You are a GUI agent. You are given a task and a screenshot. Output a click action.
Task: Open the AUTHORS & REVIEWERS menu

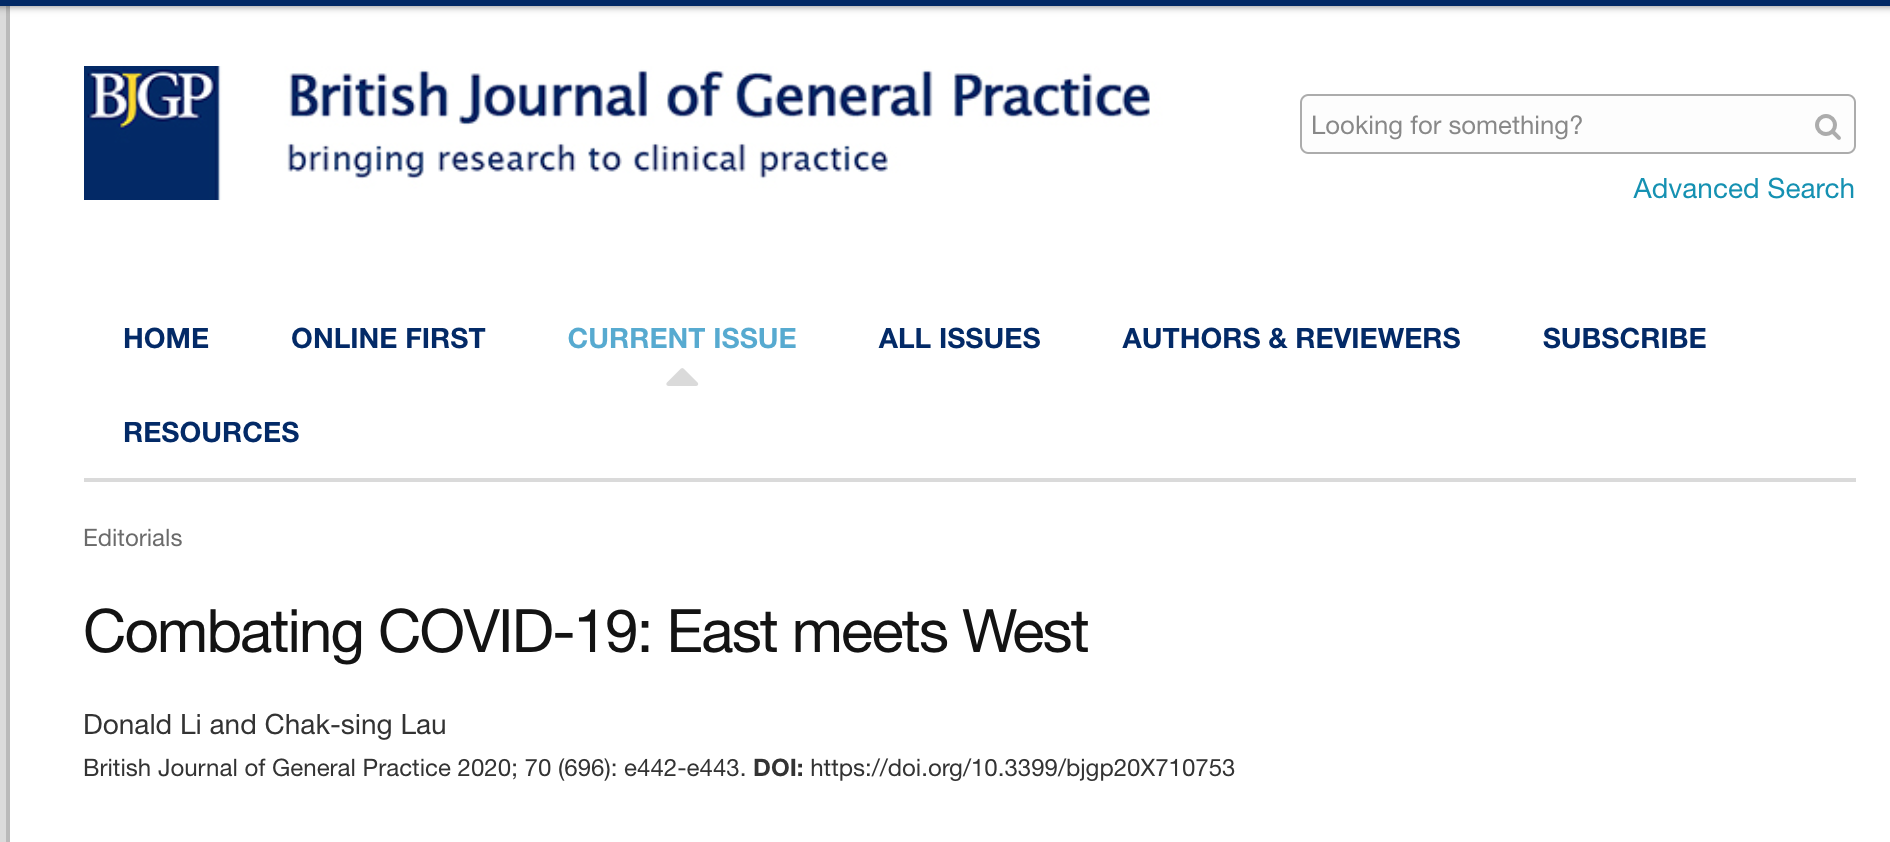tap(1291, 339)
